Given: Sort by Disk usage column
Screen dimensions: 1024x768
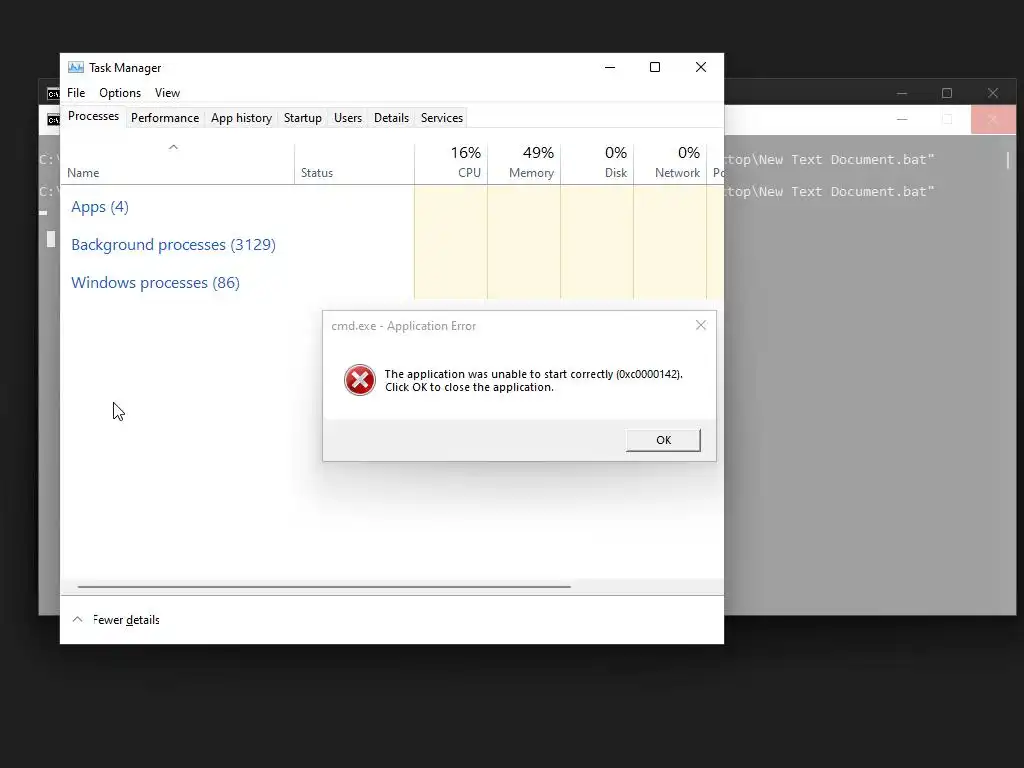Looking at the screenshot, I should point(597,162).
